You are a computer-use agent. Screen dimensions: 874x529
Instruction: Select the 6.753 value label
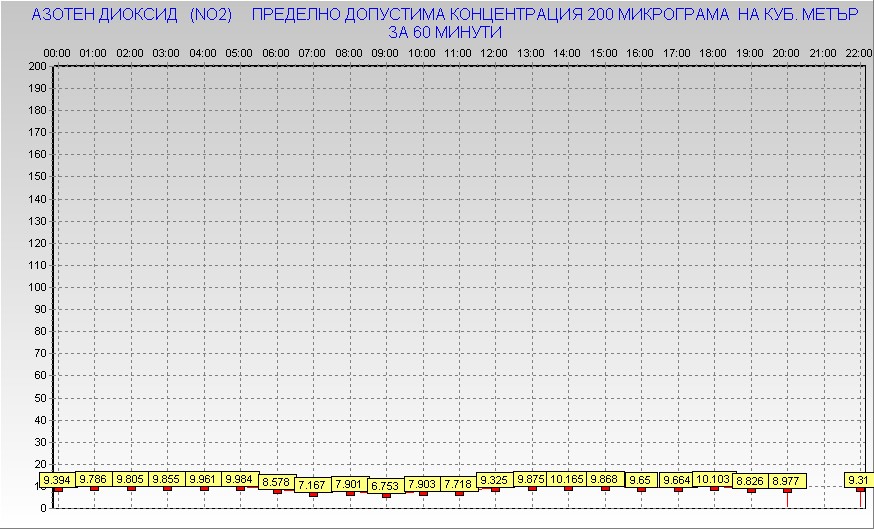click(x=386, y=486)
